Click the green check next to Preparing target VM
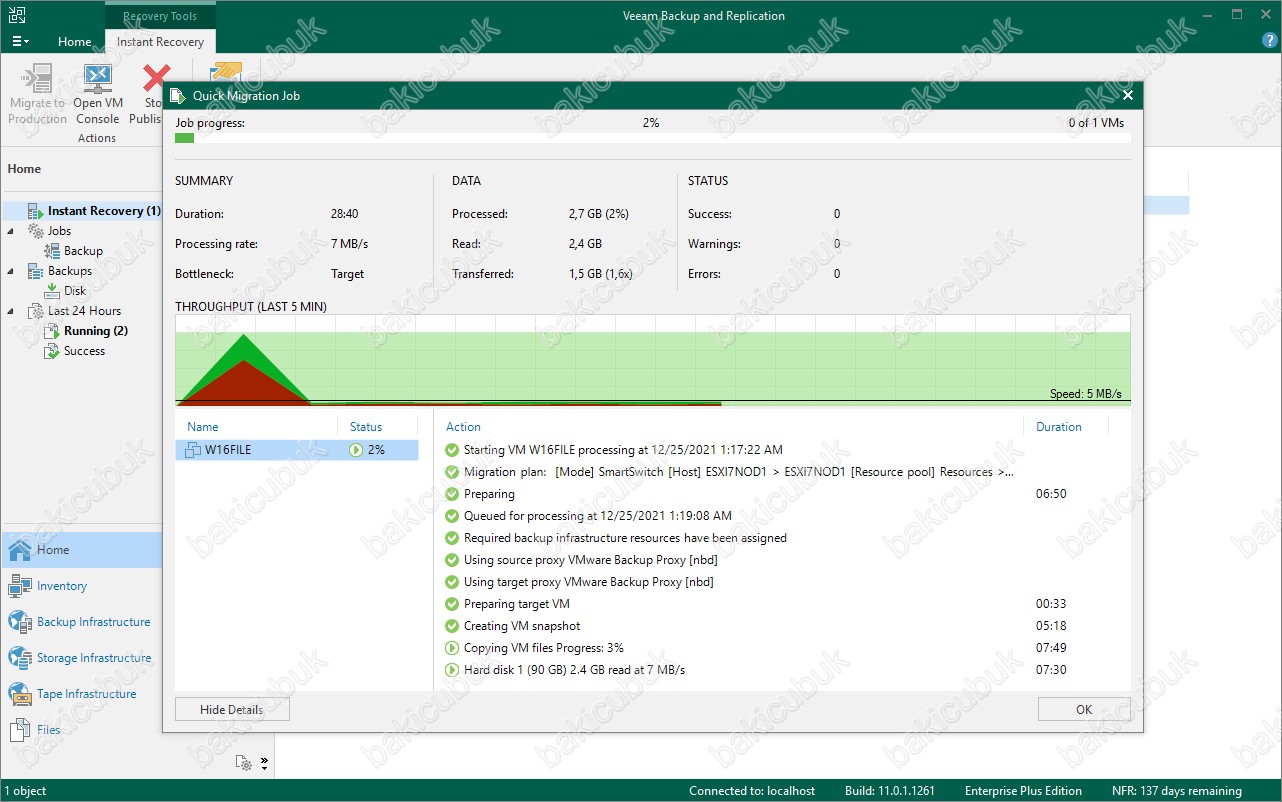1282x802 pixels. click(452, 604)
